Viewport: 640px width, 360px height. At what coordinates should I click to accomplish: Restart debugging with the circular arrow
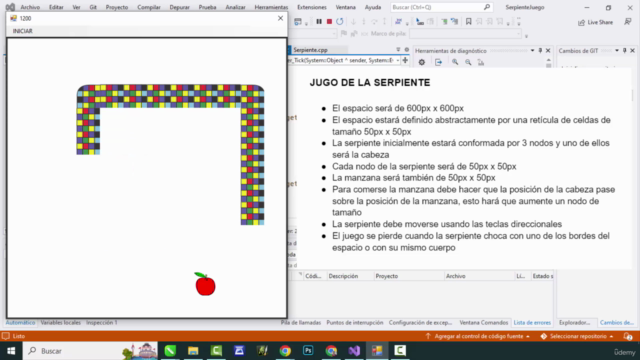point(340,22)
